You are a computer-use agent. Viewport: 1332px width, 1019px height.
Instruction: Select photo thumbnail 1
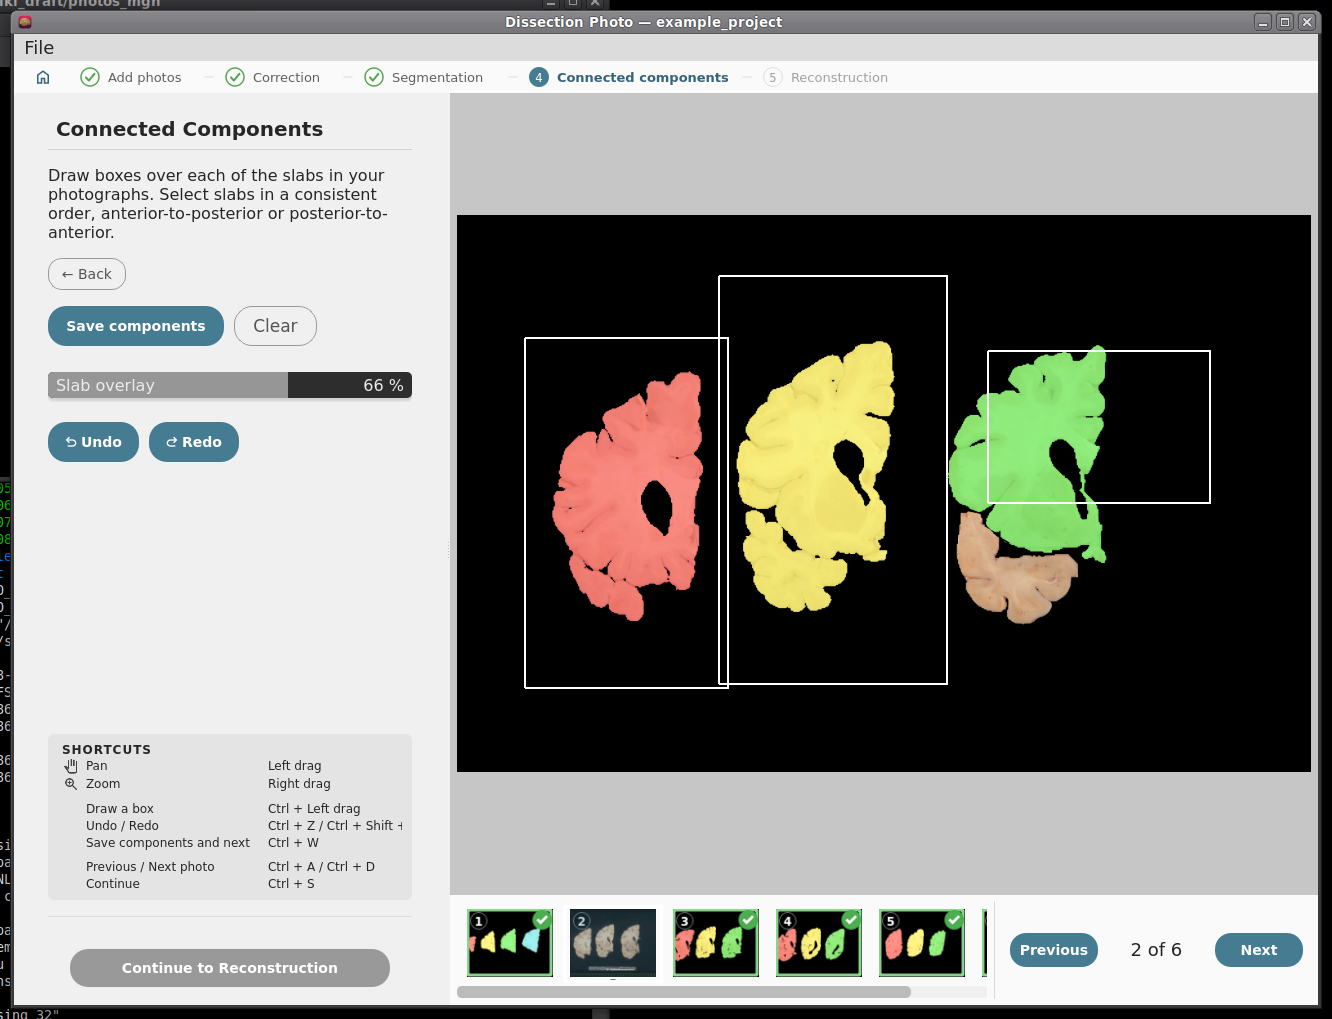(510, 943)
